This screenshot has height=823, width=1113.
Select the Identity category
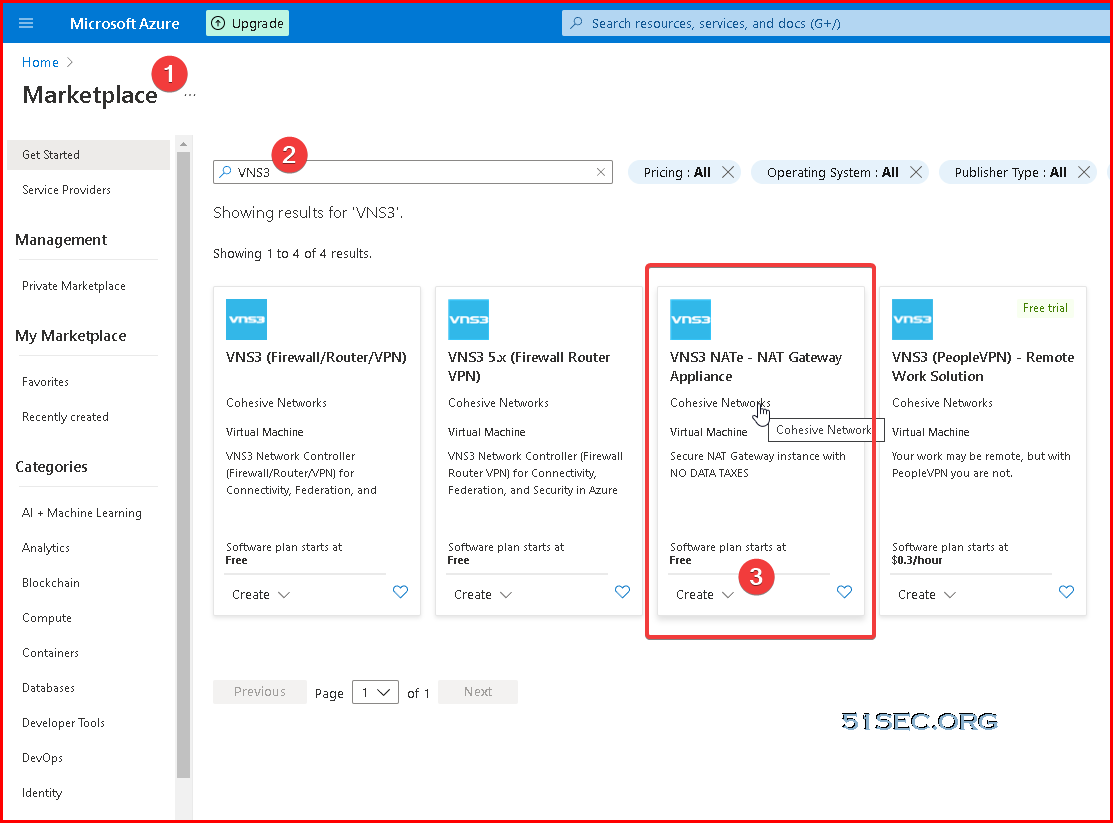pos(42,792)
